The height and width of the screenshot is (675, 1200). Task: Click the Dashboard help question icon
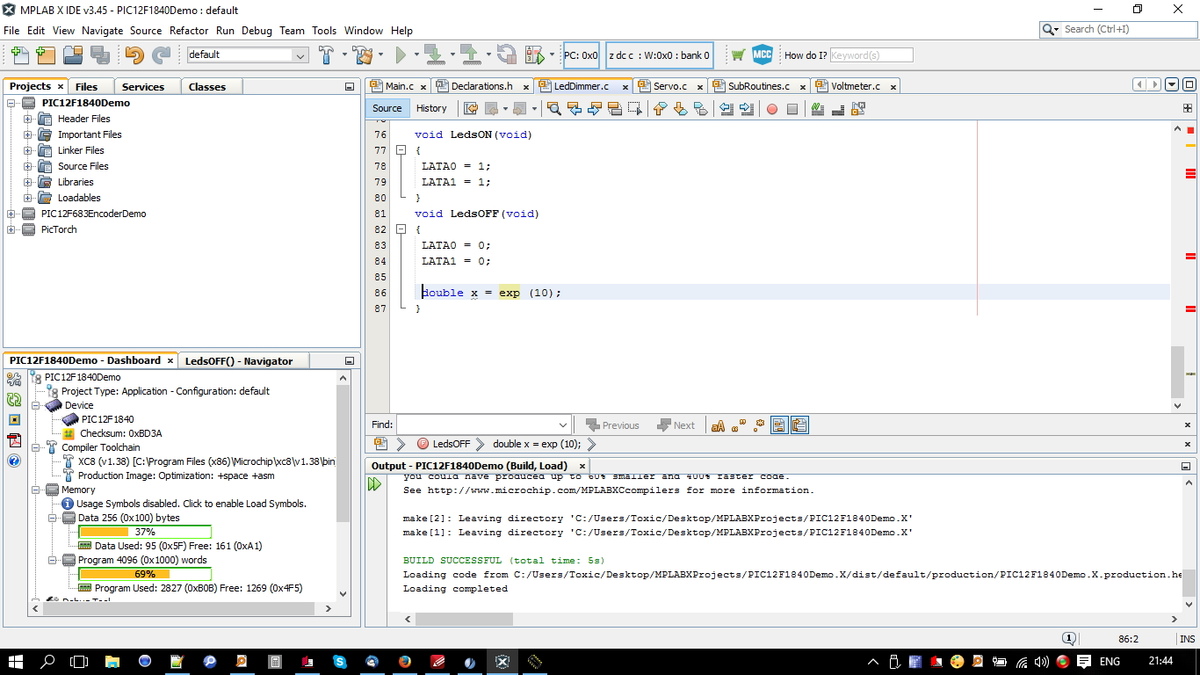15,461
